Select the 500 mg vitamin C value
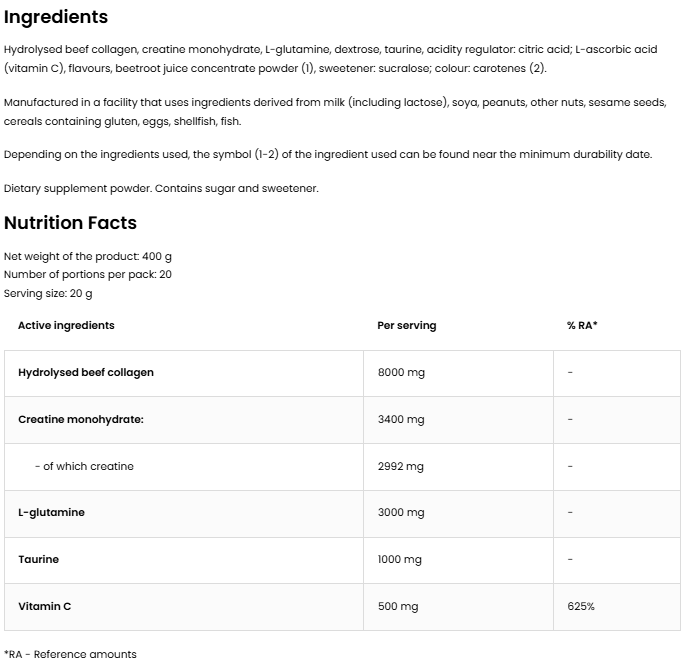Viewport: 684px width, 663px height. click(x=398, y=606)
